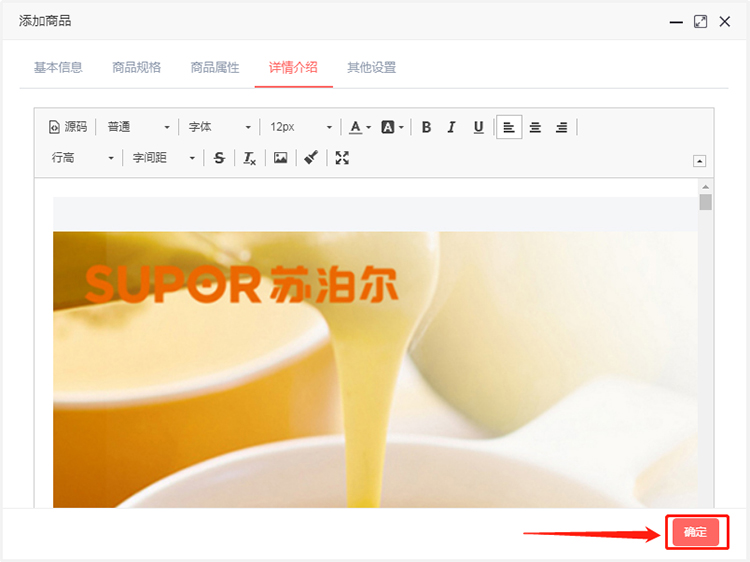The height and width of the screenshot is (562, 750).
Task: Toggle bold formatting
Action: [x=426, y=127]
